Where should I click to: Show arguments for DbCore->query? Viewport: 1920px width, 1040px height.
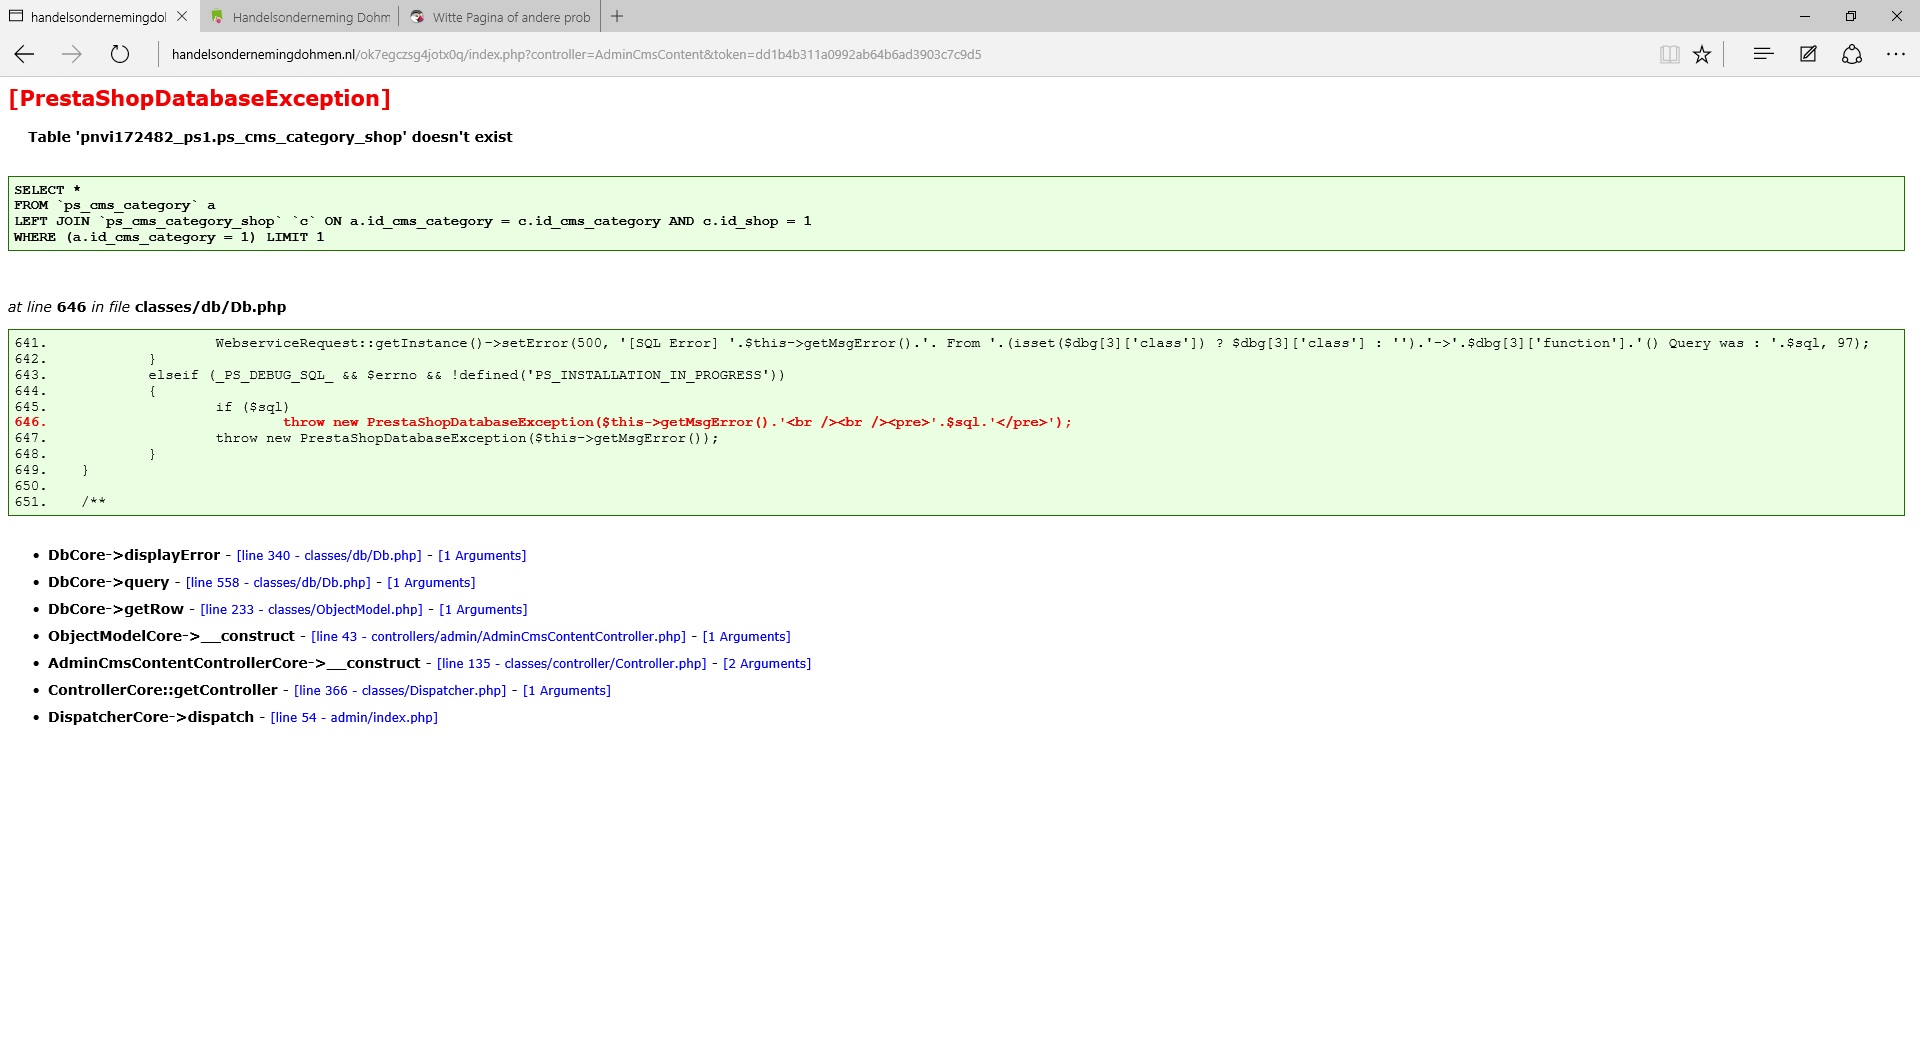(x=431, y=583)
